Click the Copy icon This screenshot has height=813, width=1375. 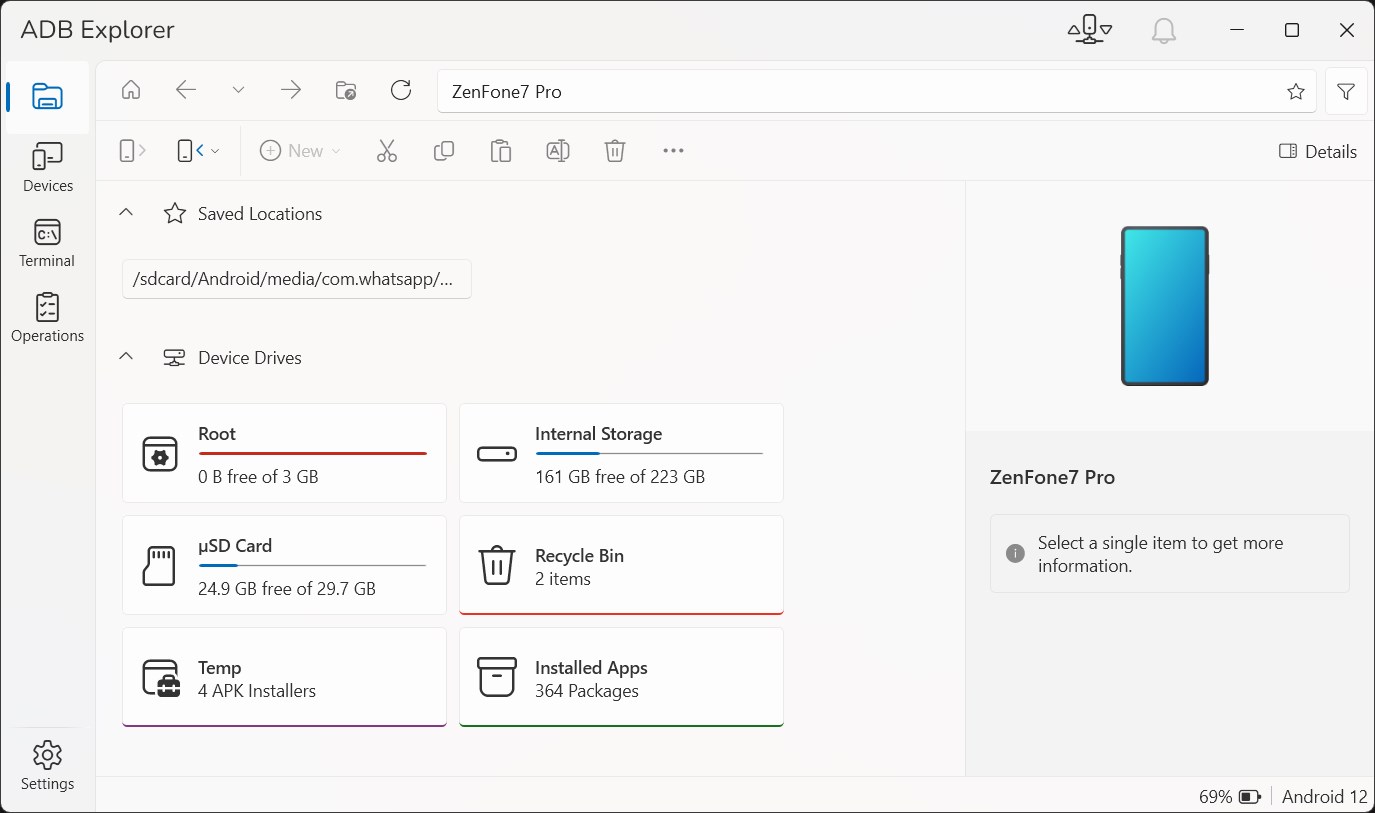444,151
